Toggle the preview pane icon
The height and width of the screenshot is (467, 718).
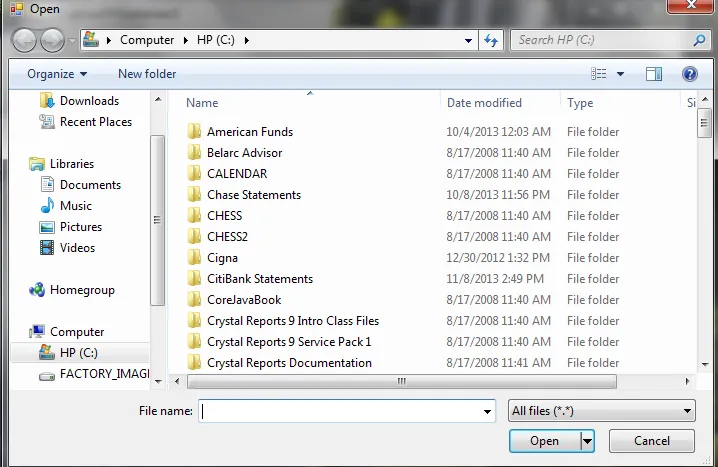[654, 74]
